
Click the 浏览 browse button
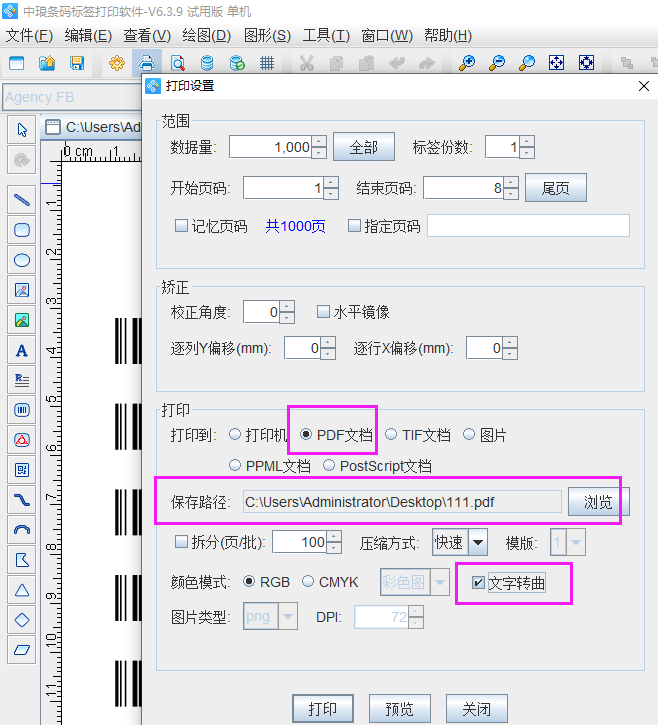tap(598, 502)
